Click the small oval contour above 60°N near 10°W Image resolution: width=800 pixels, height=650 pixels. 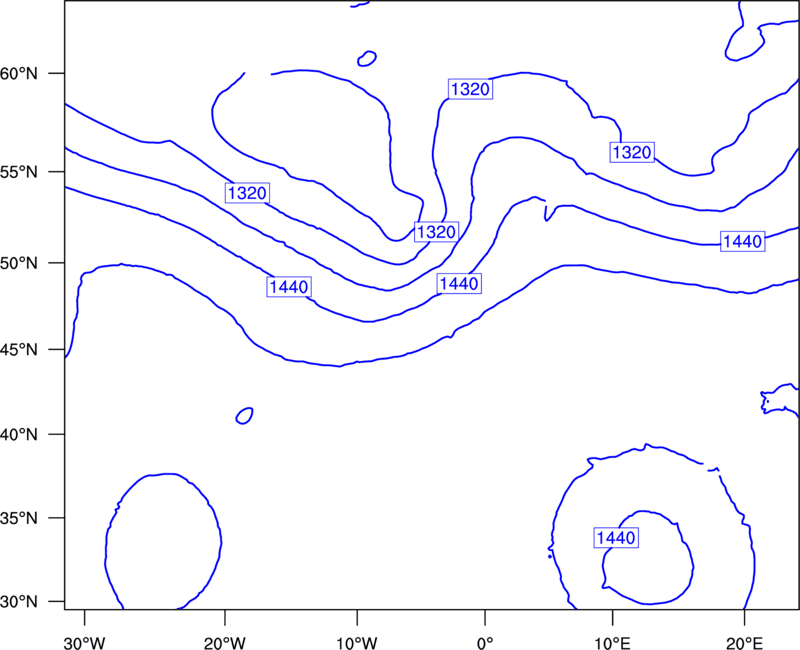click(x=367, y=59)
